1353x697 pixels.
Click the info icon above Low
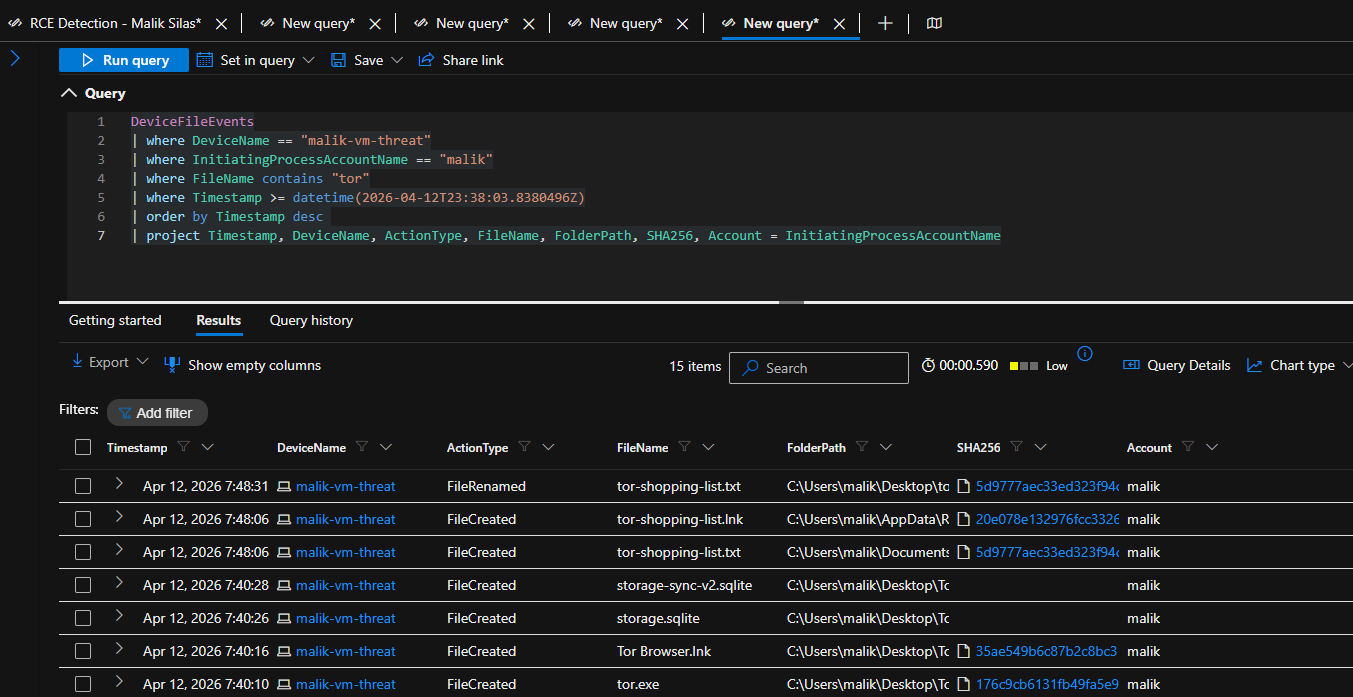click(x=1085, y=353)
